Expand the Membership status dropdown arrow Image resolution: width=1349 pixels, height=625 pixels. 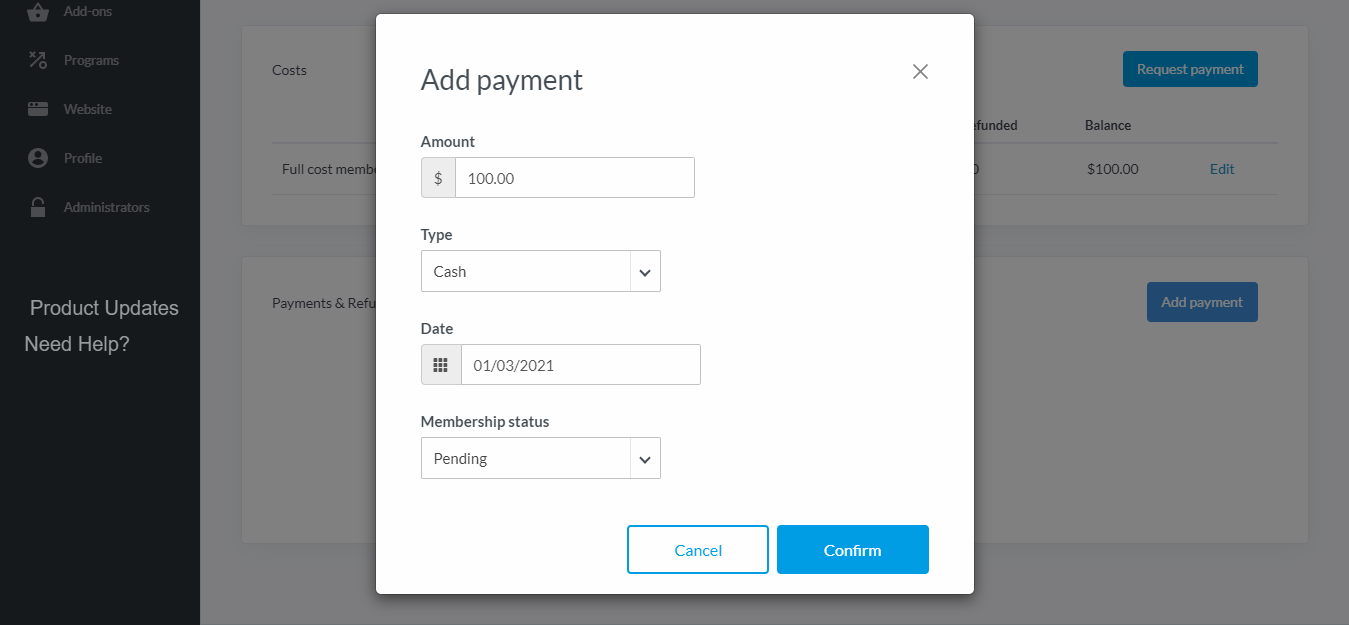(645, 459)
